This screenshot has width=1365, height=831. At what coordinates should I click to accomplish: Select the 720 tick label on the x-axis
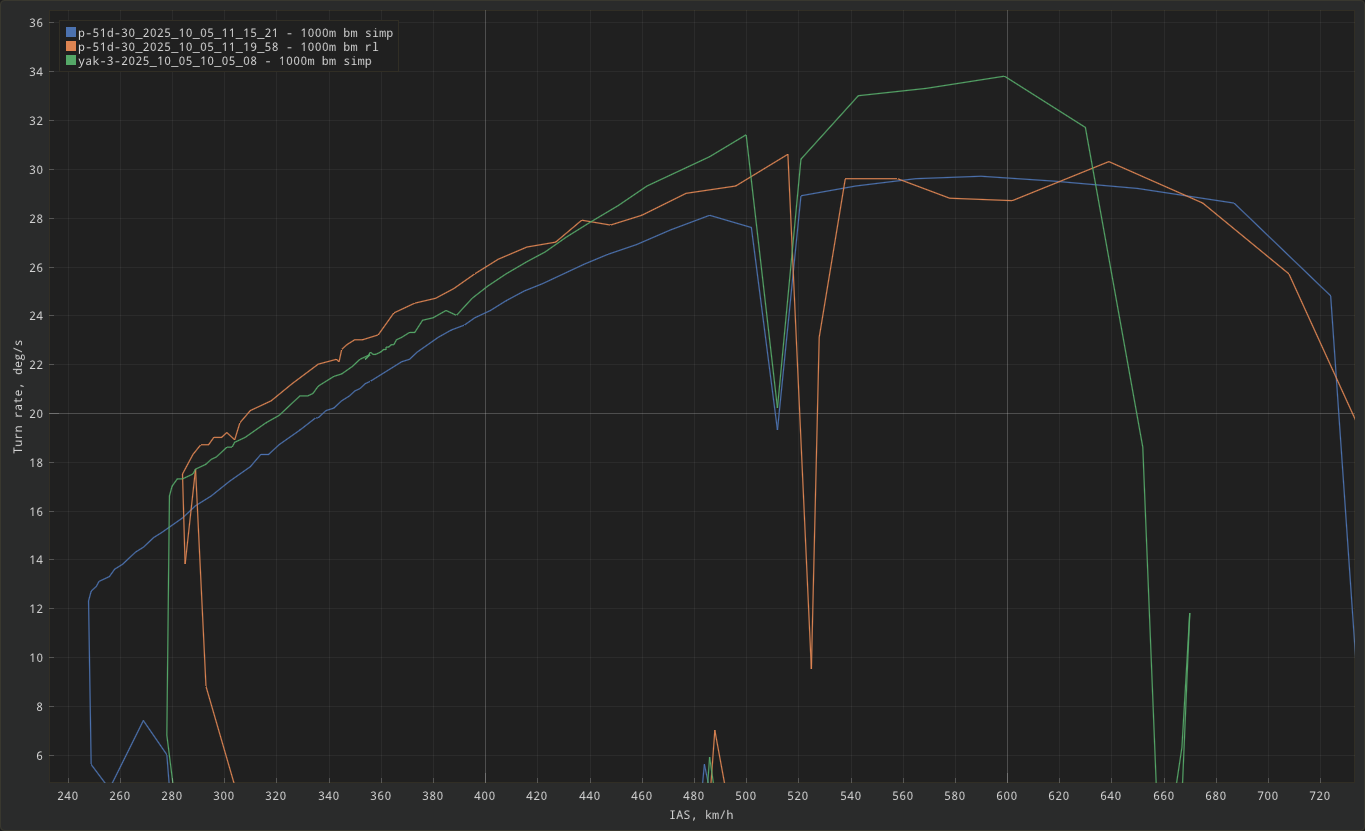(1320, 796)
